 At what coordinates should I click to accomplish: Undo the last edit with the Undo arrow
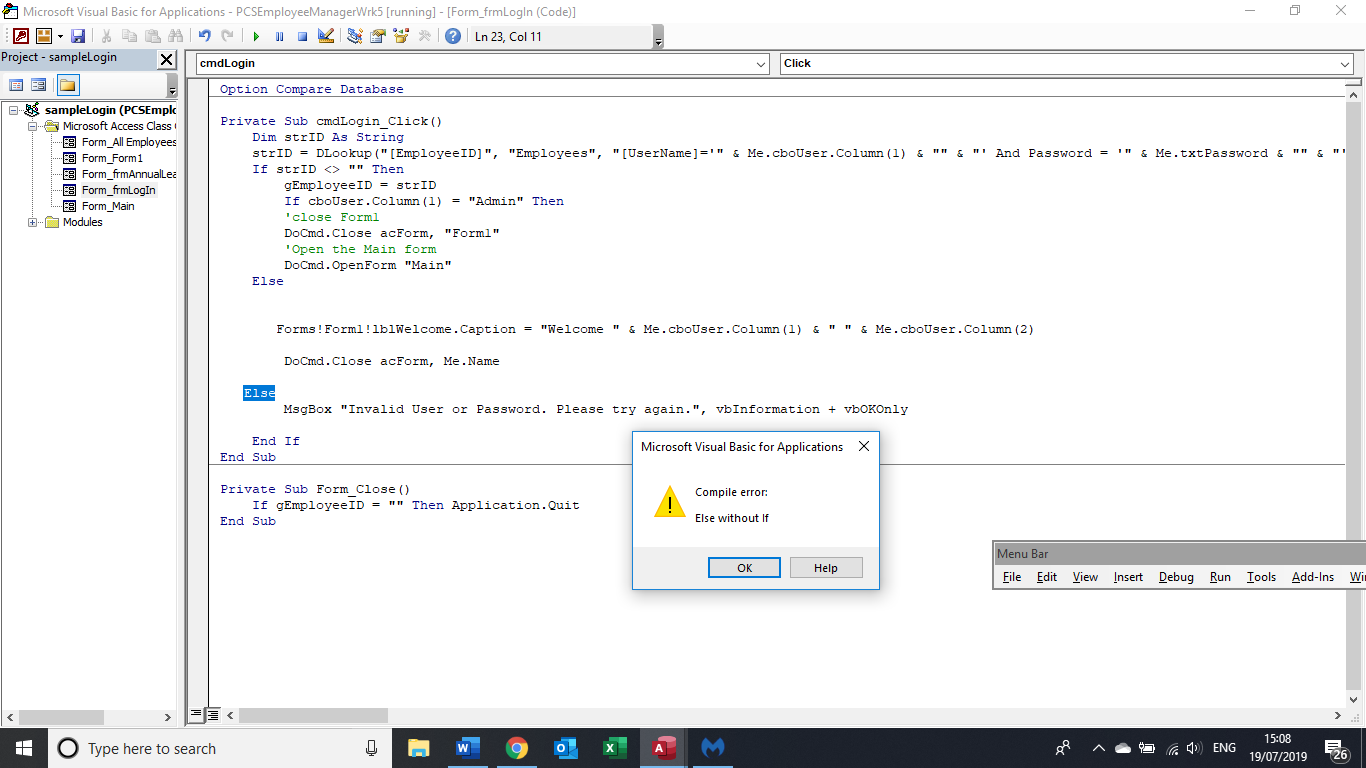click(205, 36)
